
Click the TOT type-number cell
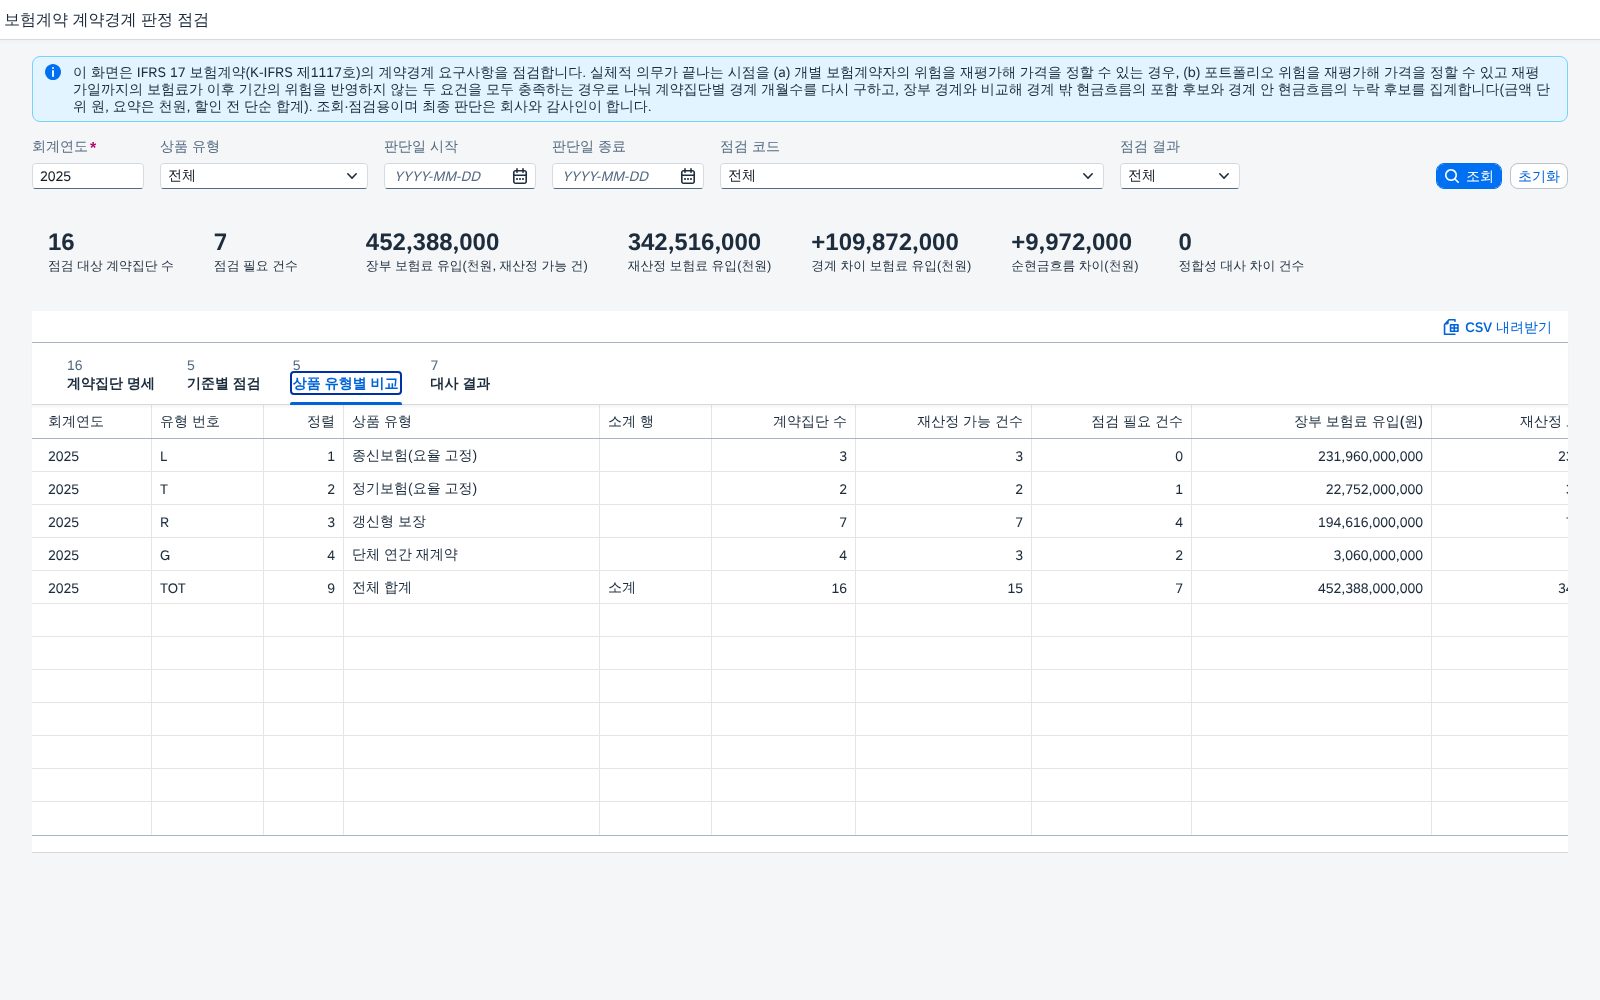click(208, 588)
